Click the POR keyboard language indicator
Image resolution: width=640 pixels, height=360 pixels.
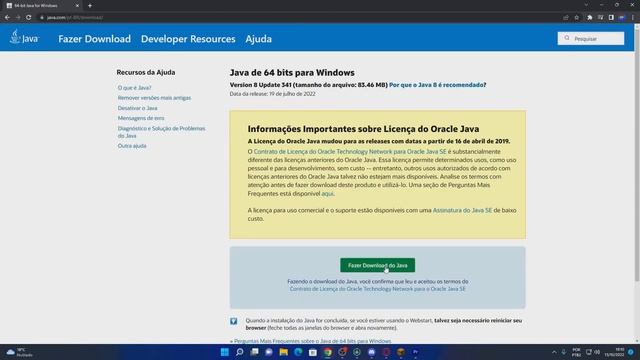point(576,352)
